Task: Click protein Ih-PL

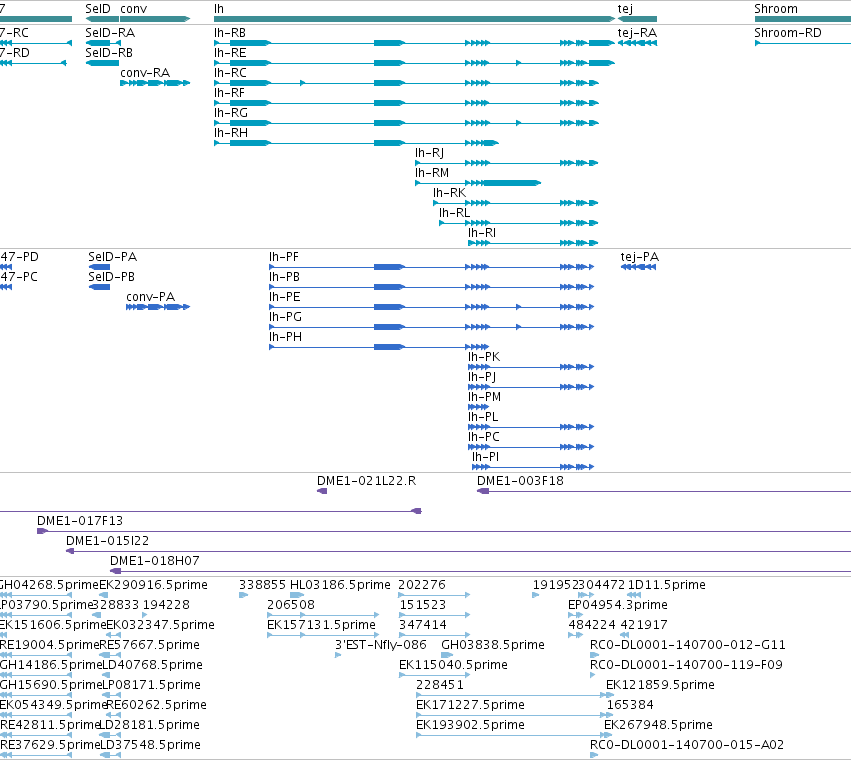Action: (531, 427)
